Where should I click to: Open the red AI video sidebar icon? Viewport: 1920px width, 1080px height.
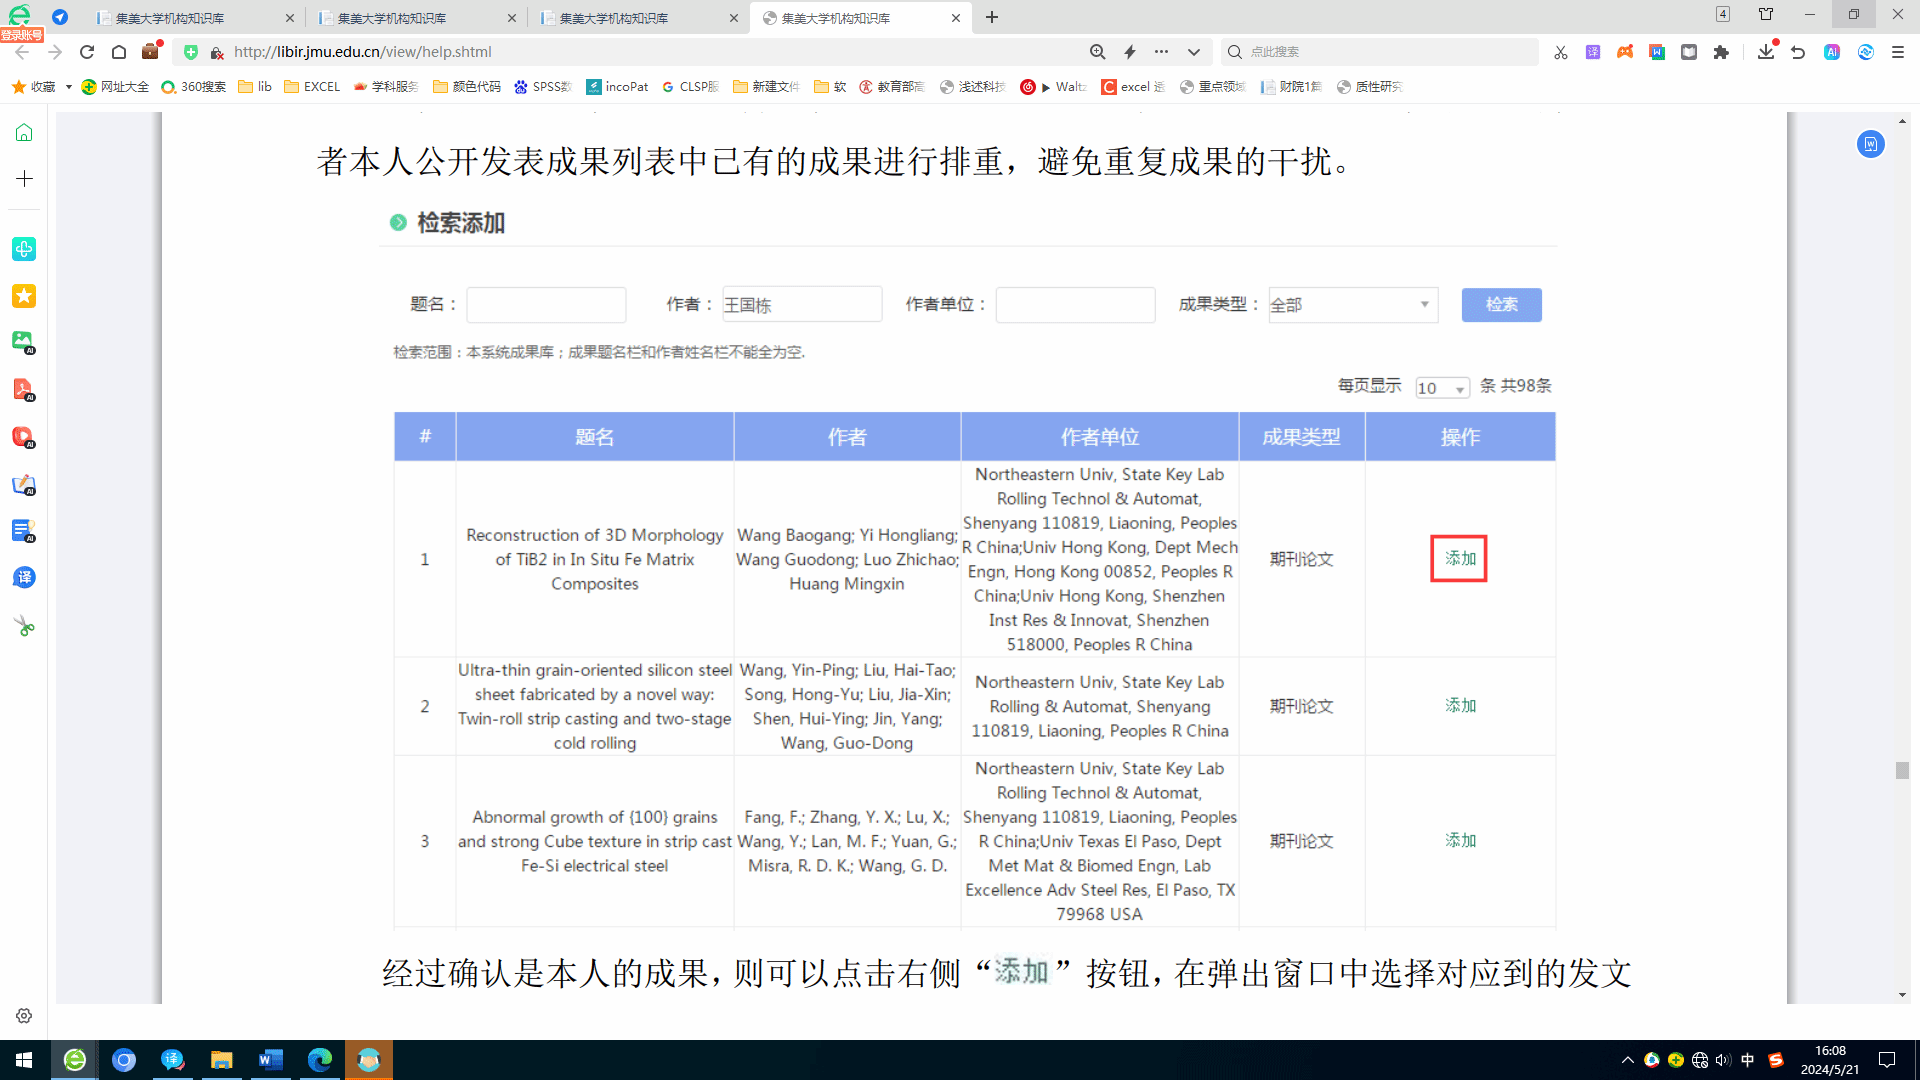(x=24, y=437)
